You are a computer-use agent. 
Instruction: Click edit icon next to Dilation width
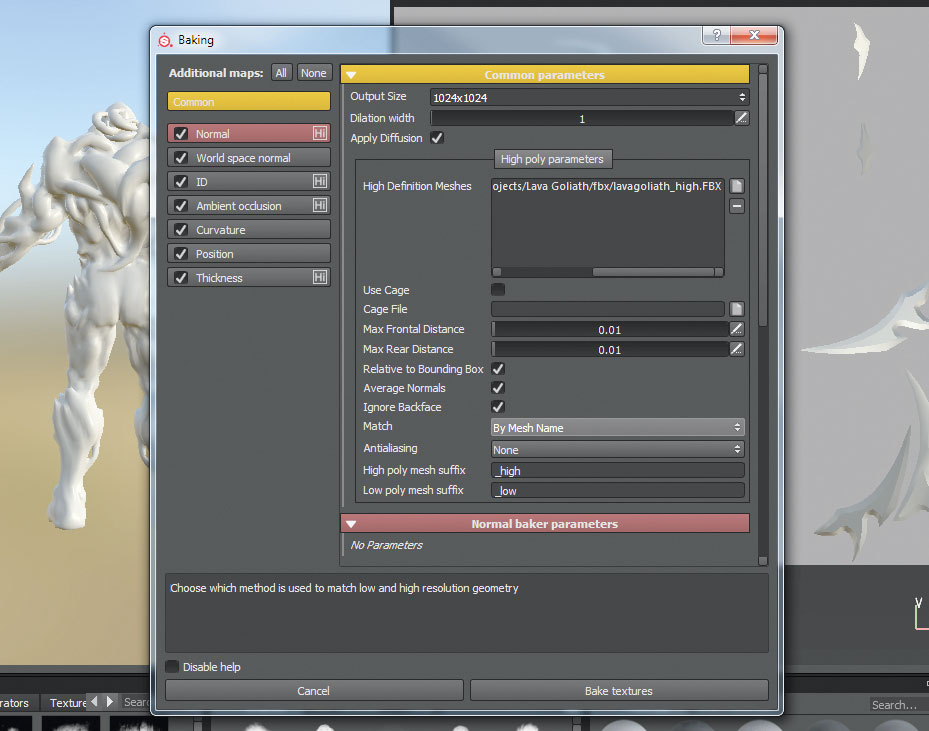pyautogui.click(x=741, y=118)
